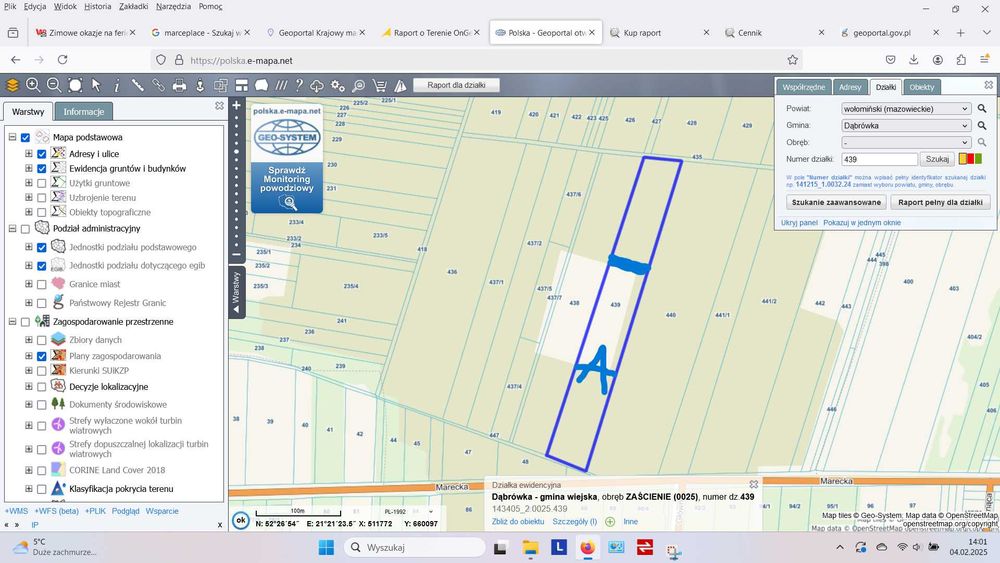Activate the info identify tool
Viewport: 1000px width, 563px height.
pos(117,85)
